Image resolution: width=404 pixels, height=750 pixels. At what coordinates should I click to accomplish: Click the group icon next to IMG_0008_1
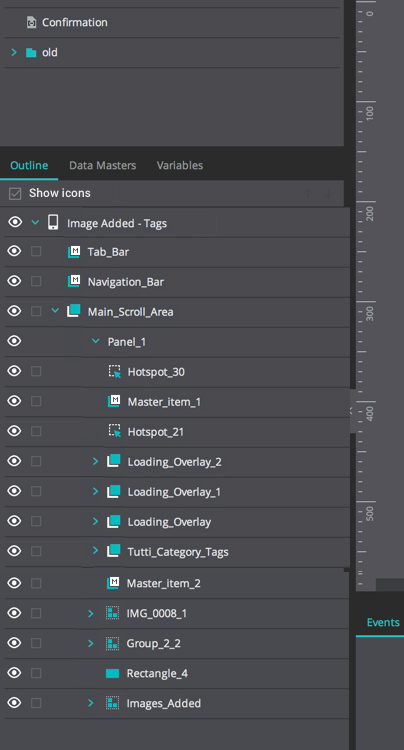(x=112, y=613)
